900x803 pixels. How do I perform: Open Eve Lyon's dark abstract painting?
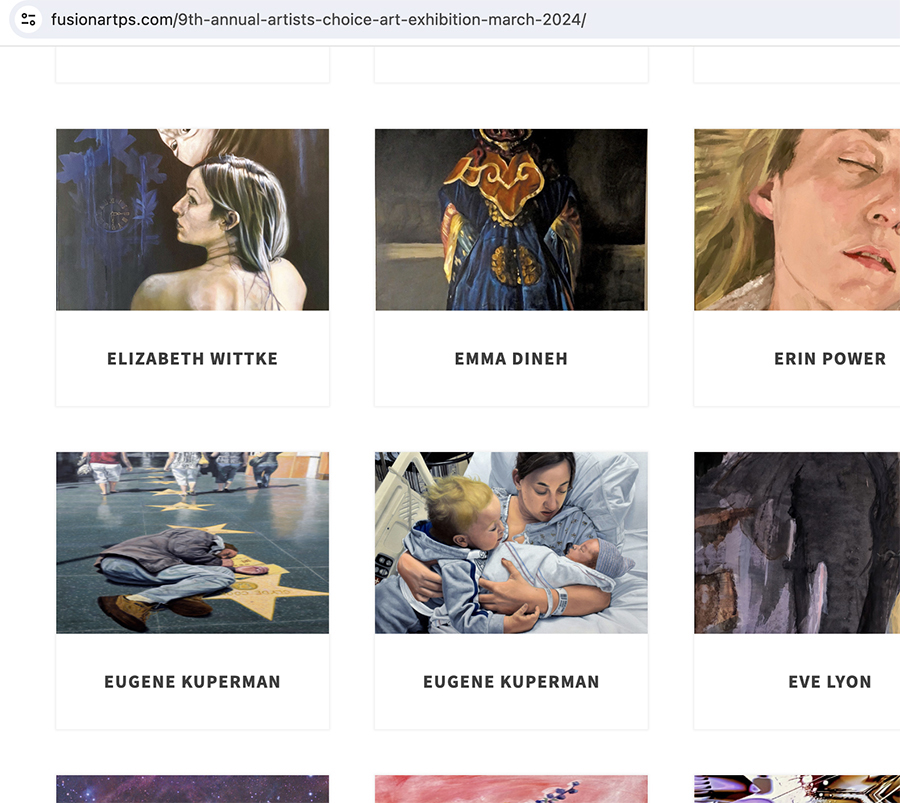coord(797,542)
